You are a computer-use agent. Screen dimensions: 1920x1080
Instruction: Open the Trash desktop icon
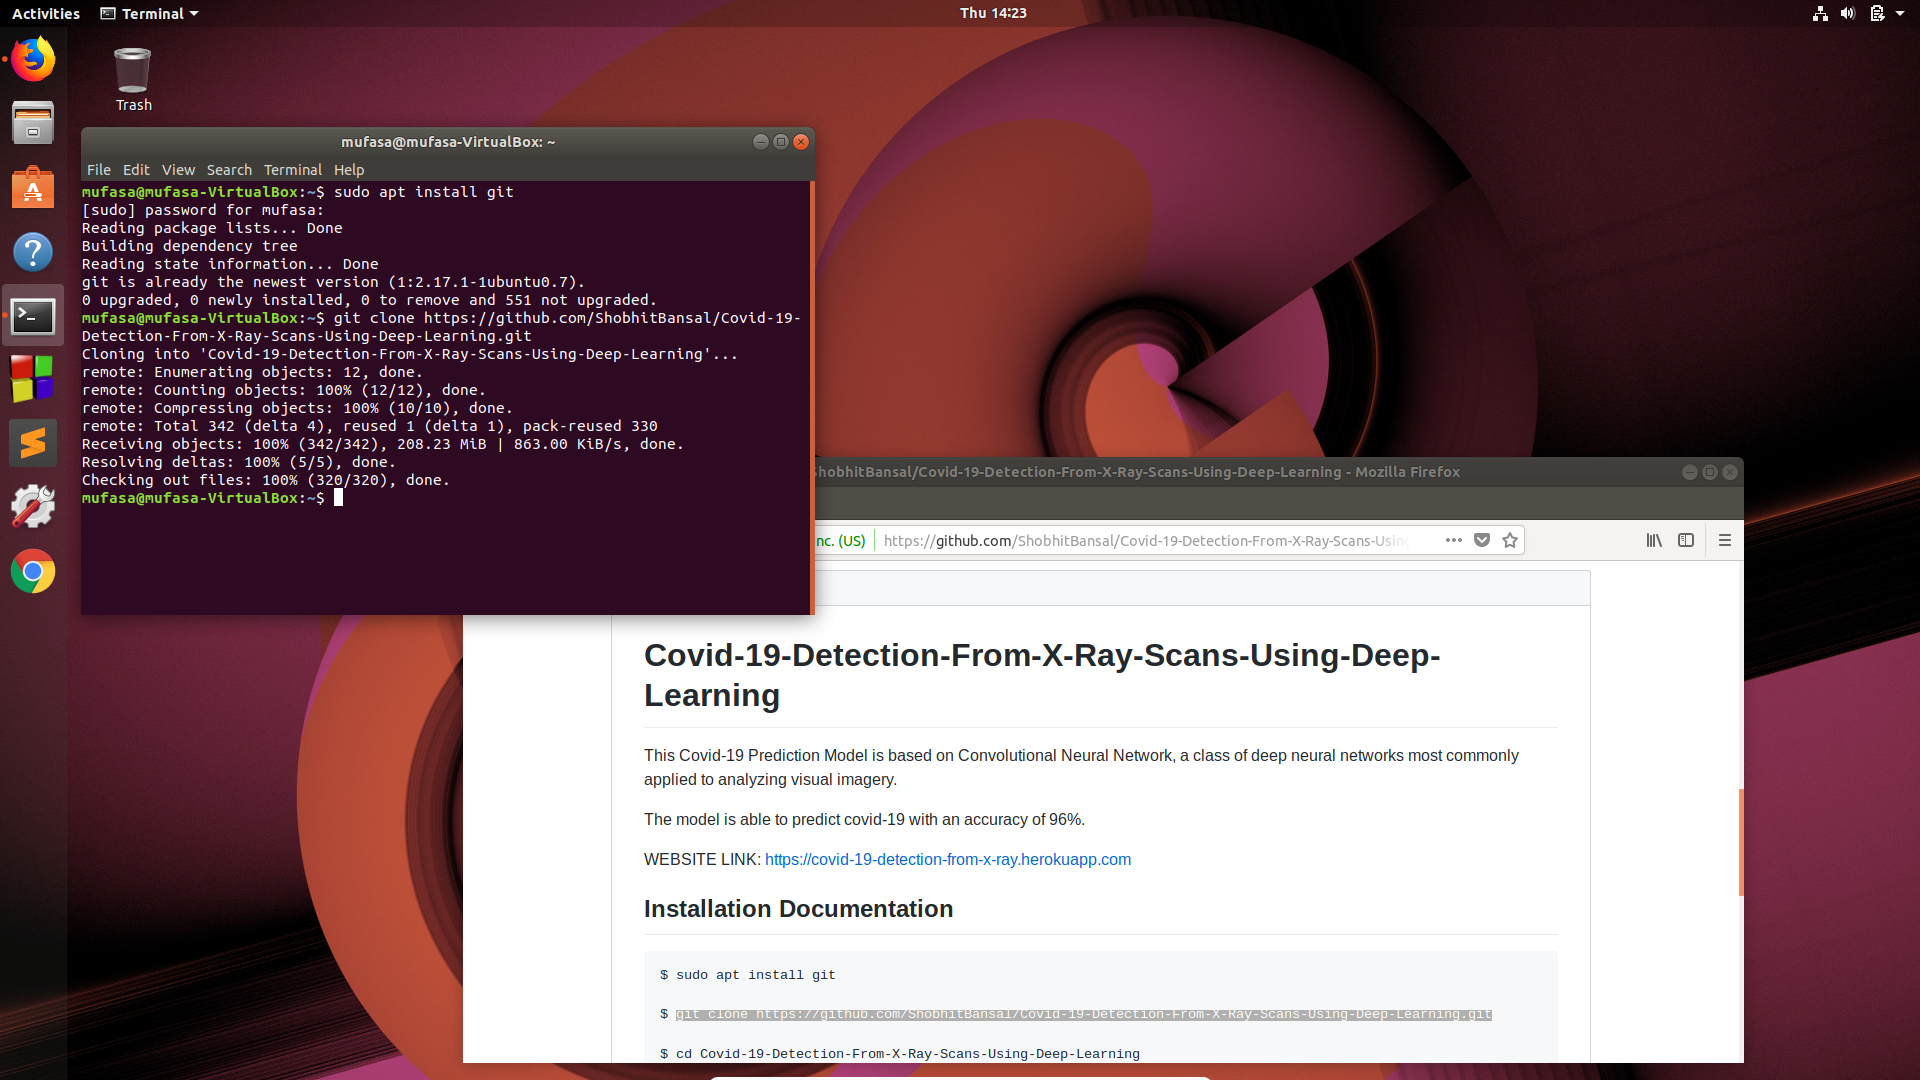point(133,80)
